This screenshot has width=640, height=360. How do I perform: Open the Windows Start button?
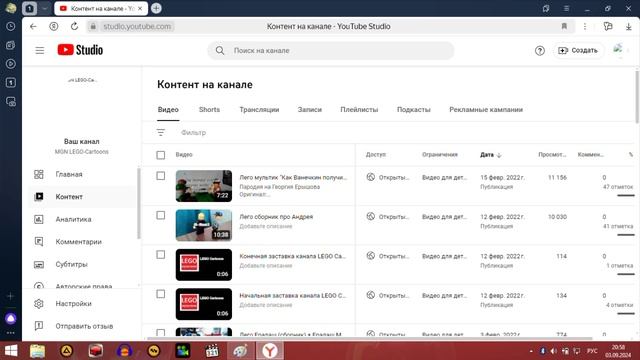point(11,351)
